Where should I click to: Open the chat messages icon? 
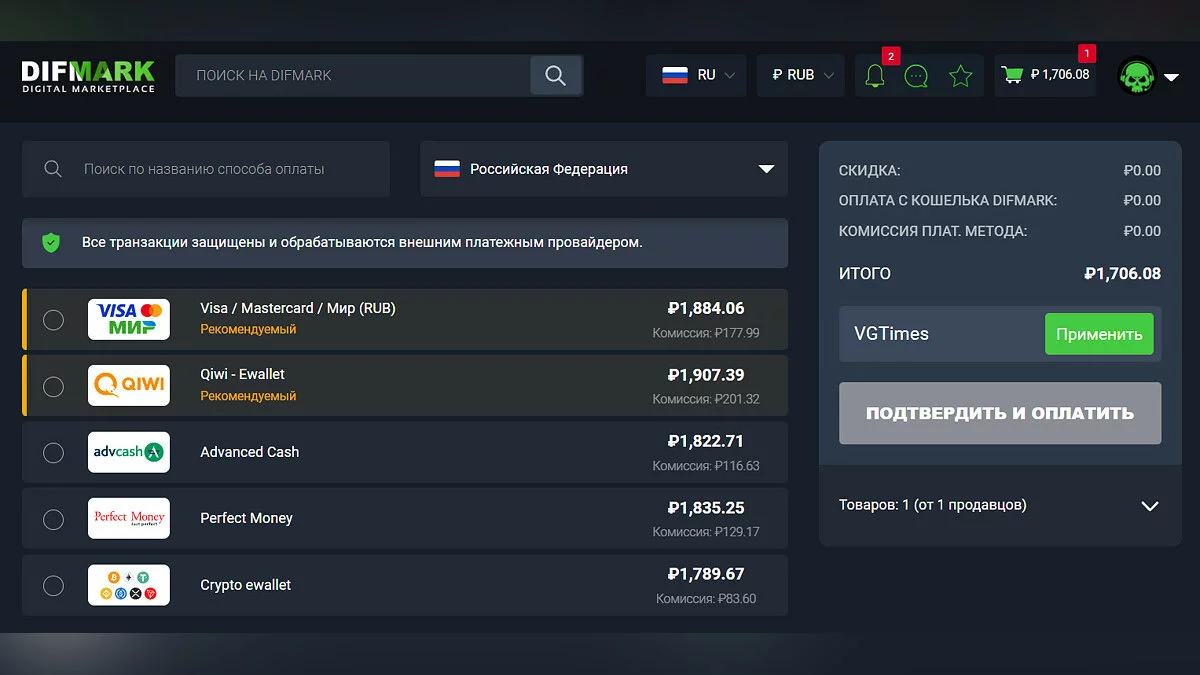pos(916,75)
